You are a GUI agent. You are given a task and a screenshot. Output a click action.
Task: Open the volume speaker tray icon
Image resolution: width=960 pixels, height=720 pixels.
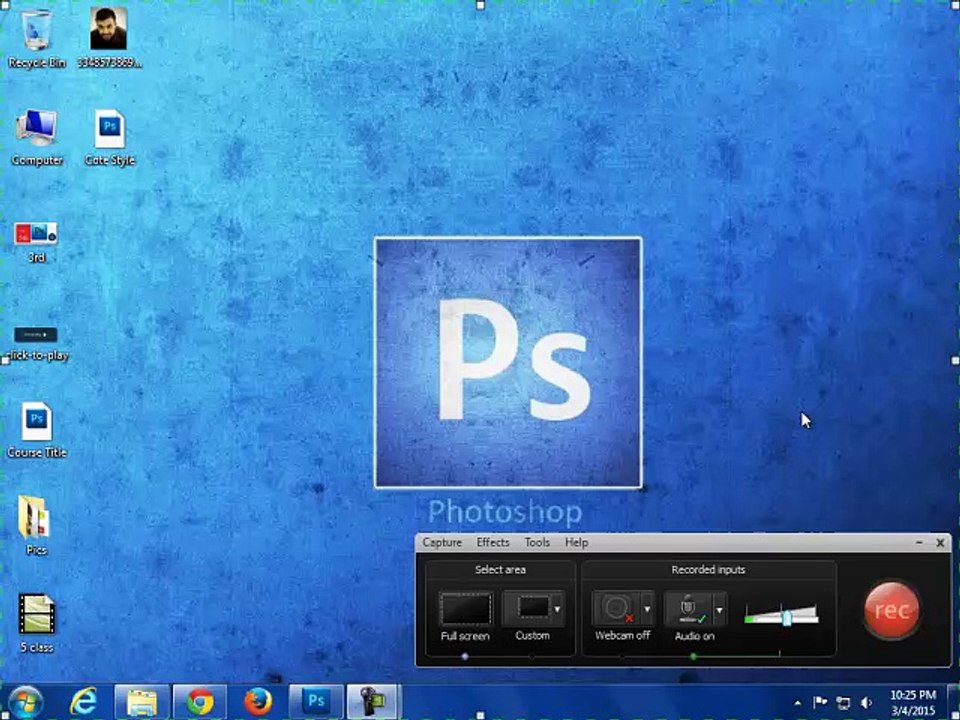pyautogui.click(x=866, y=703)
